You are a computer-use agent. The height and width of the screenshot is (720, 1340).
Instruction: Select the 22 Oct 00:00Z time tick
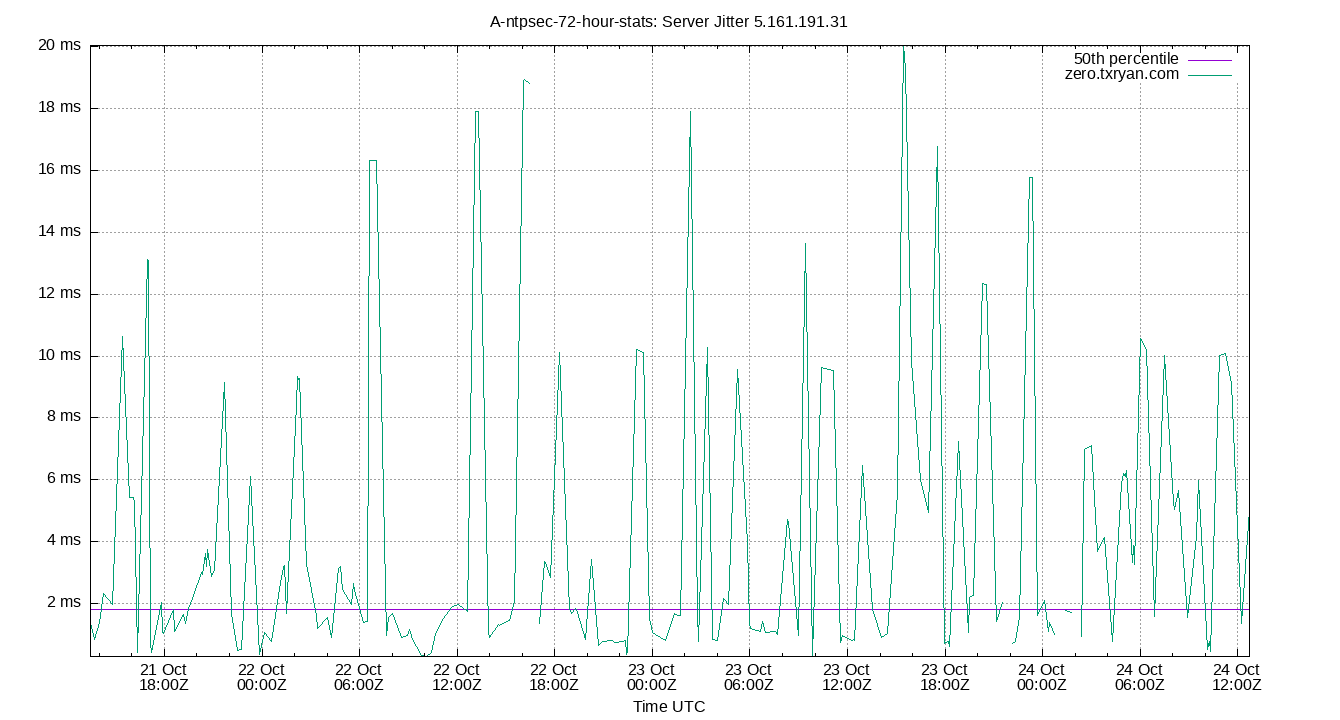point(261,677)
